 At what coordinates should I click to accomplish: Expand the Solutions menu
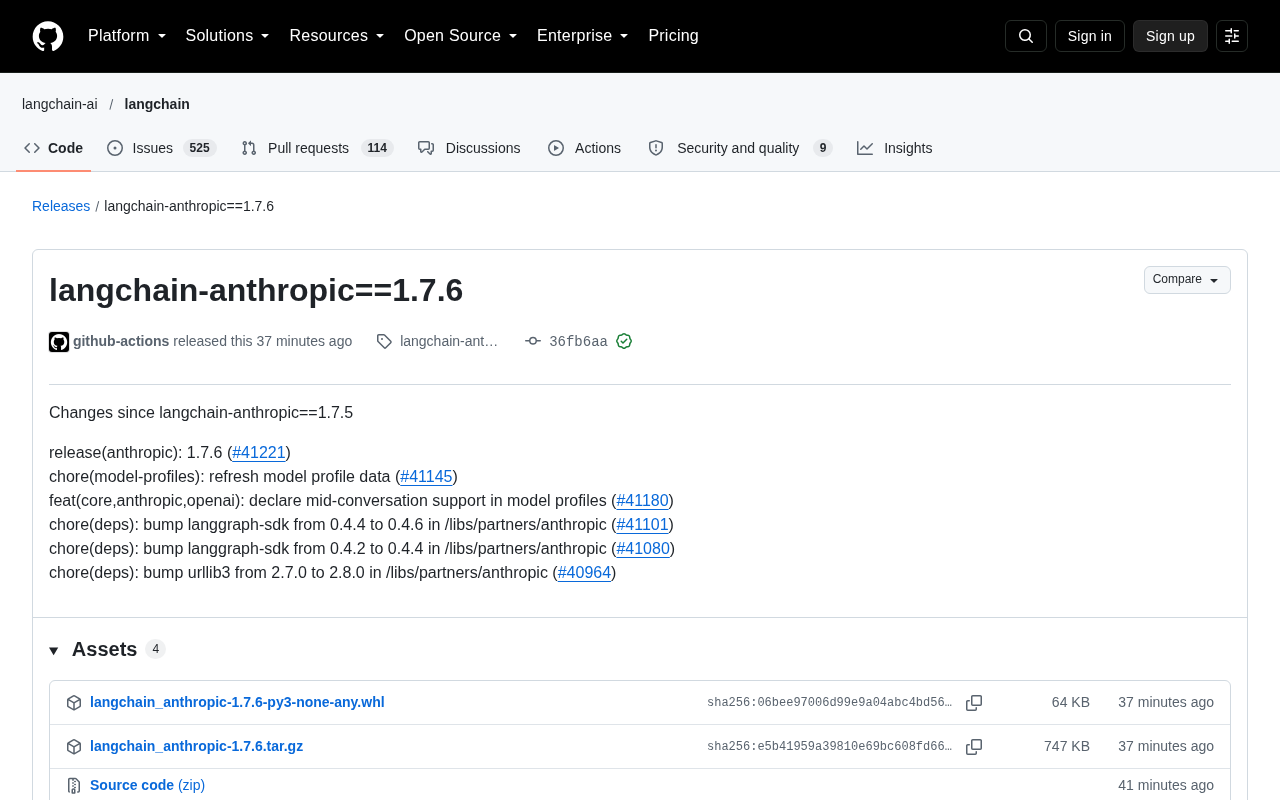[228, 36]
